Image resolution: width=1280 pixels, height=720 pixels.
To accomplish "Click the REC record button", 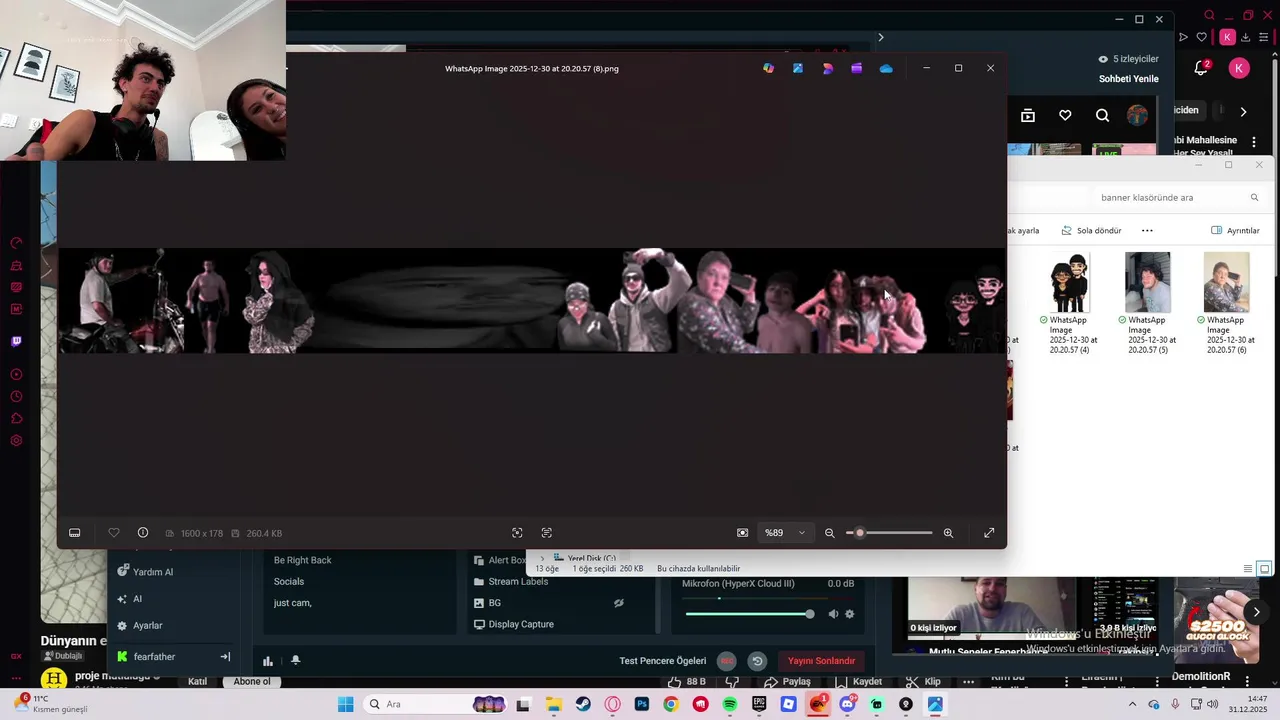I will pos(727,661).
